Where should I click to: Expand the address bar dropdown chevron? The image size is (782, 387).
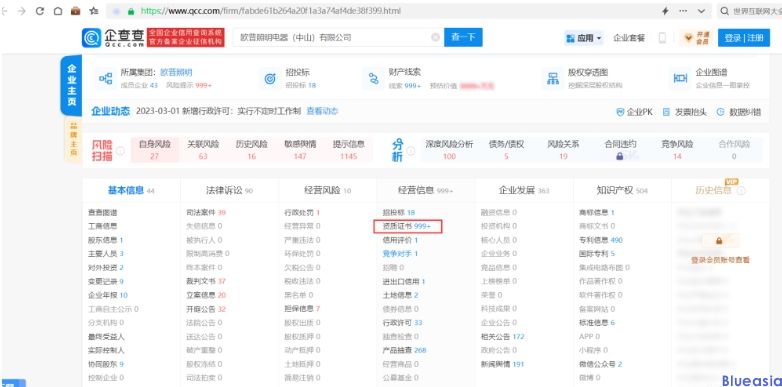(701, 11)
